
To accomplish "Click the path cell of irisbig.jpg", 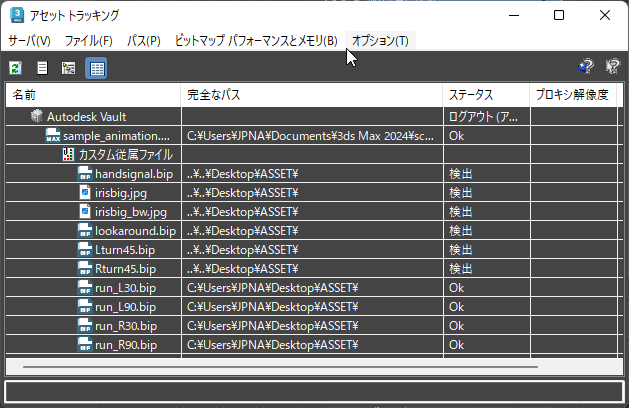I will [312, 193].
